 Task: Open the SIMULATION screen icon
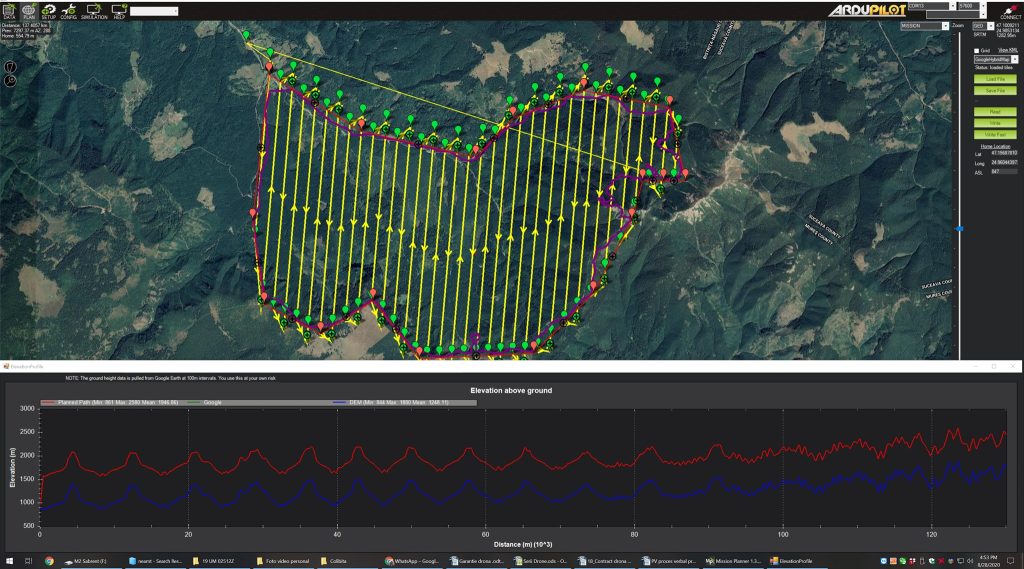[95, 10]
